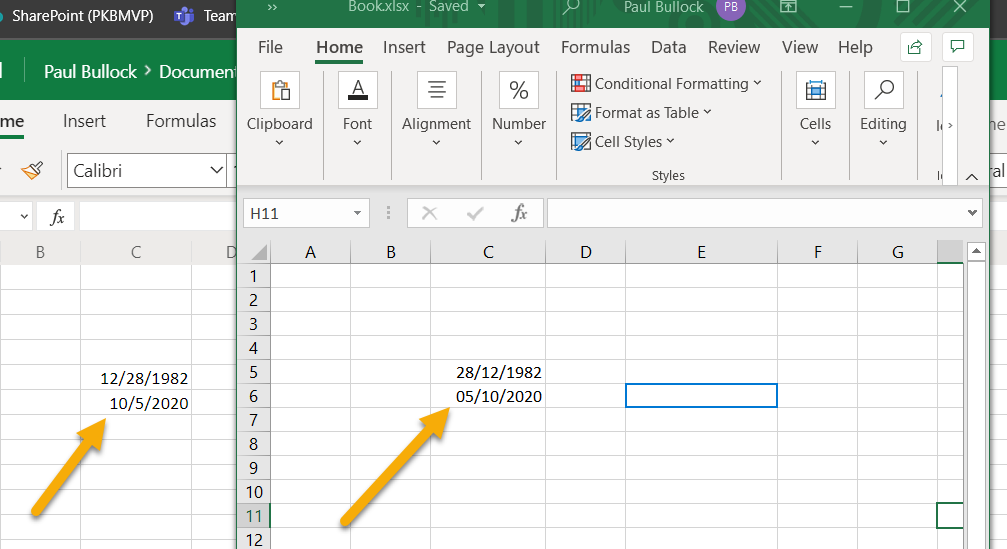Open the Font group icon
Image resolution: width=1007 pixels, height=549 pixels.
pyautogui.click(x=357, y=91)
